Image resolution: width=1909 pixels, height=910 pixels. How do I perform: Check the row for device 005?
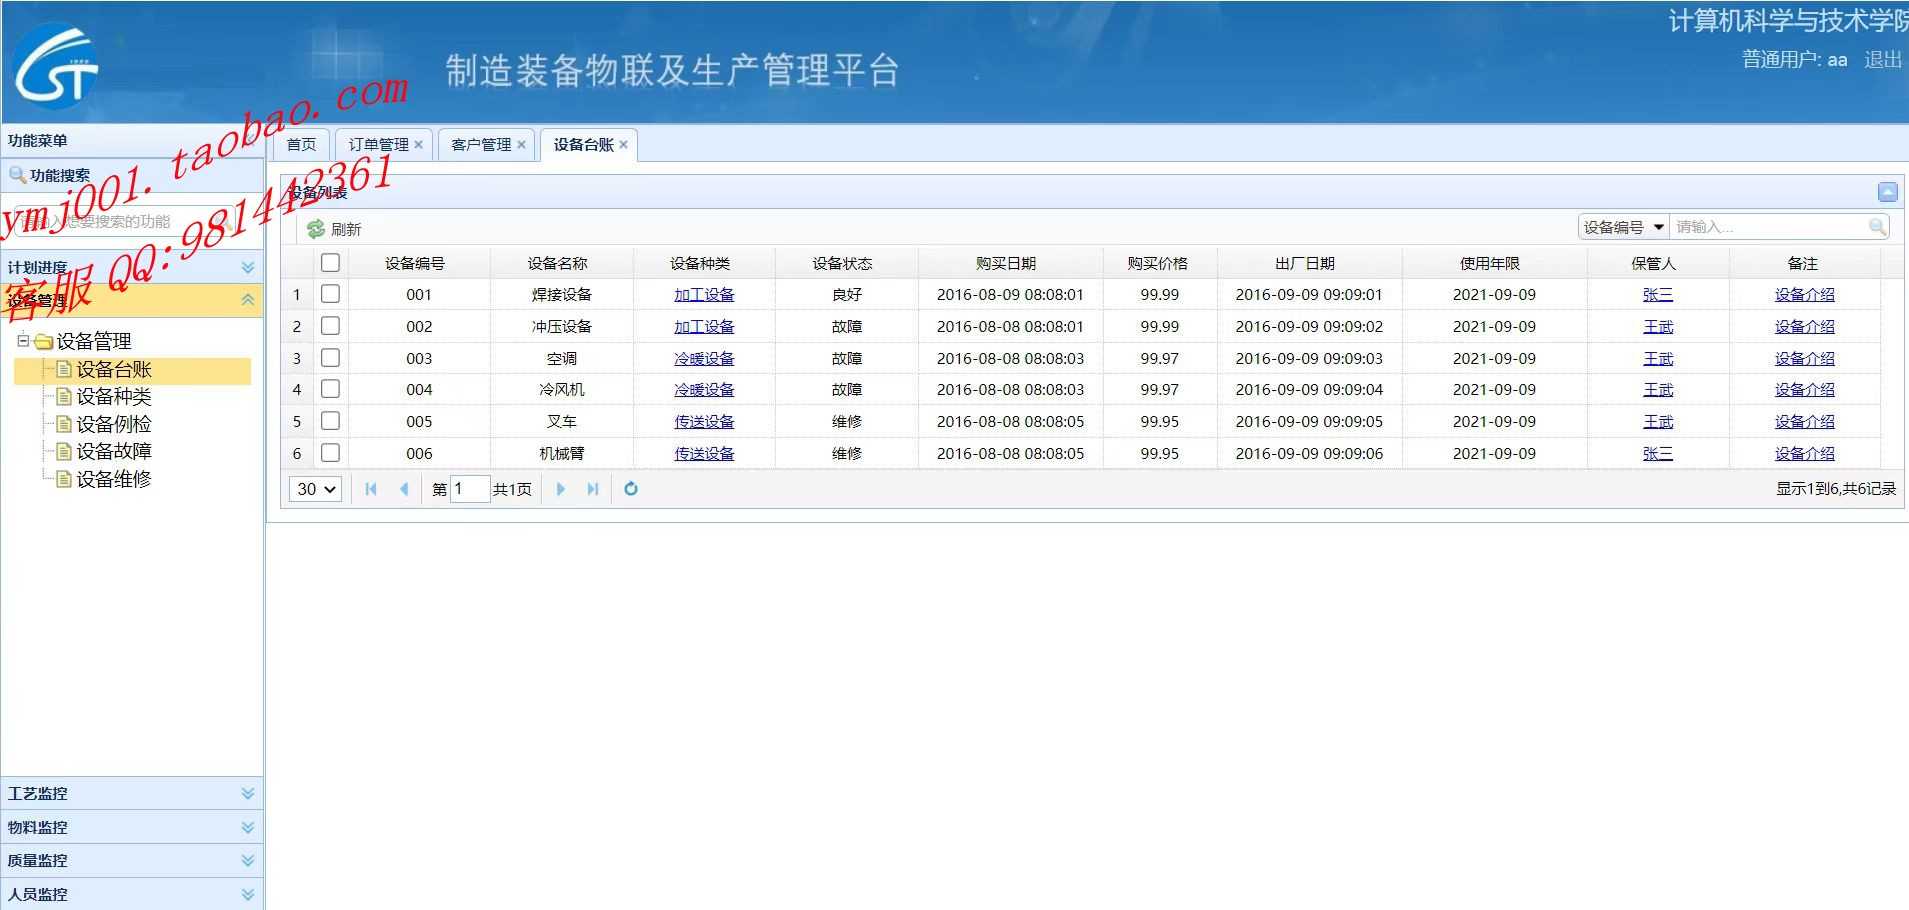tap(330, 421)
